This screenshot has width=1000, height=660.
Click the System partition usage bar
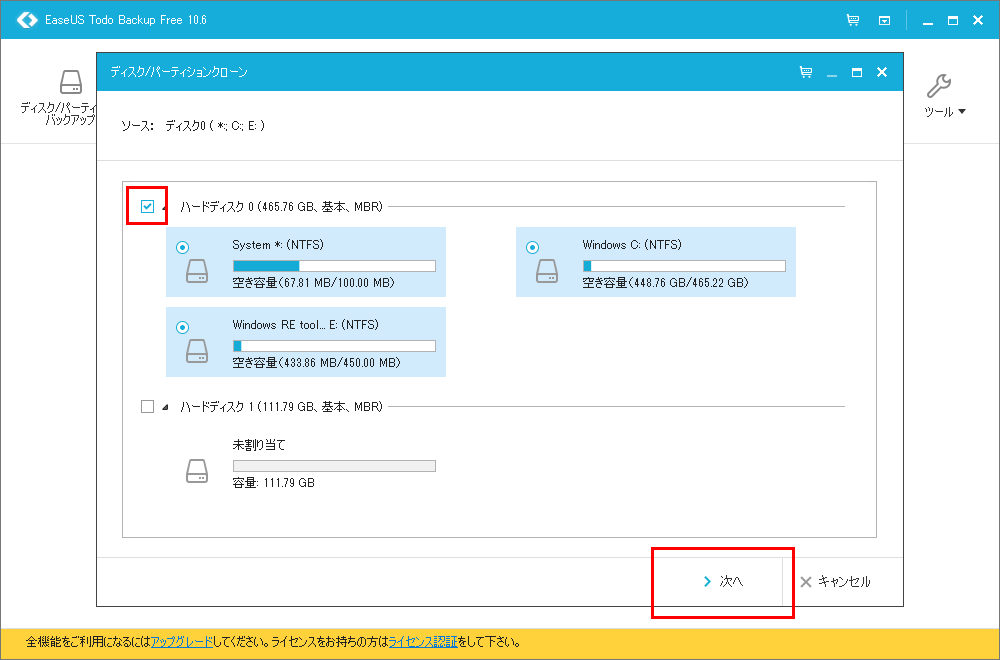pos(334,266)
